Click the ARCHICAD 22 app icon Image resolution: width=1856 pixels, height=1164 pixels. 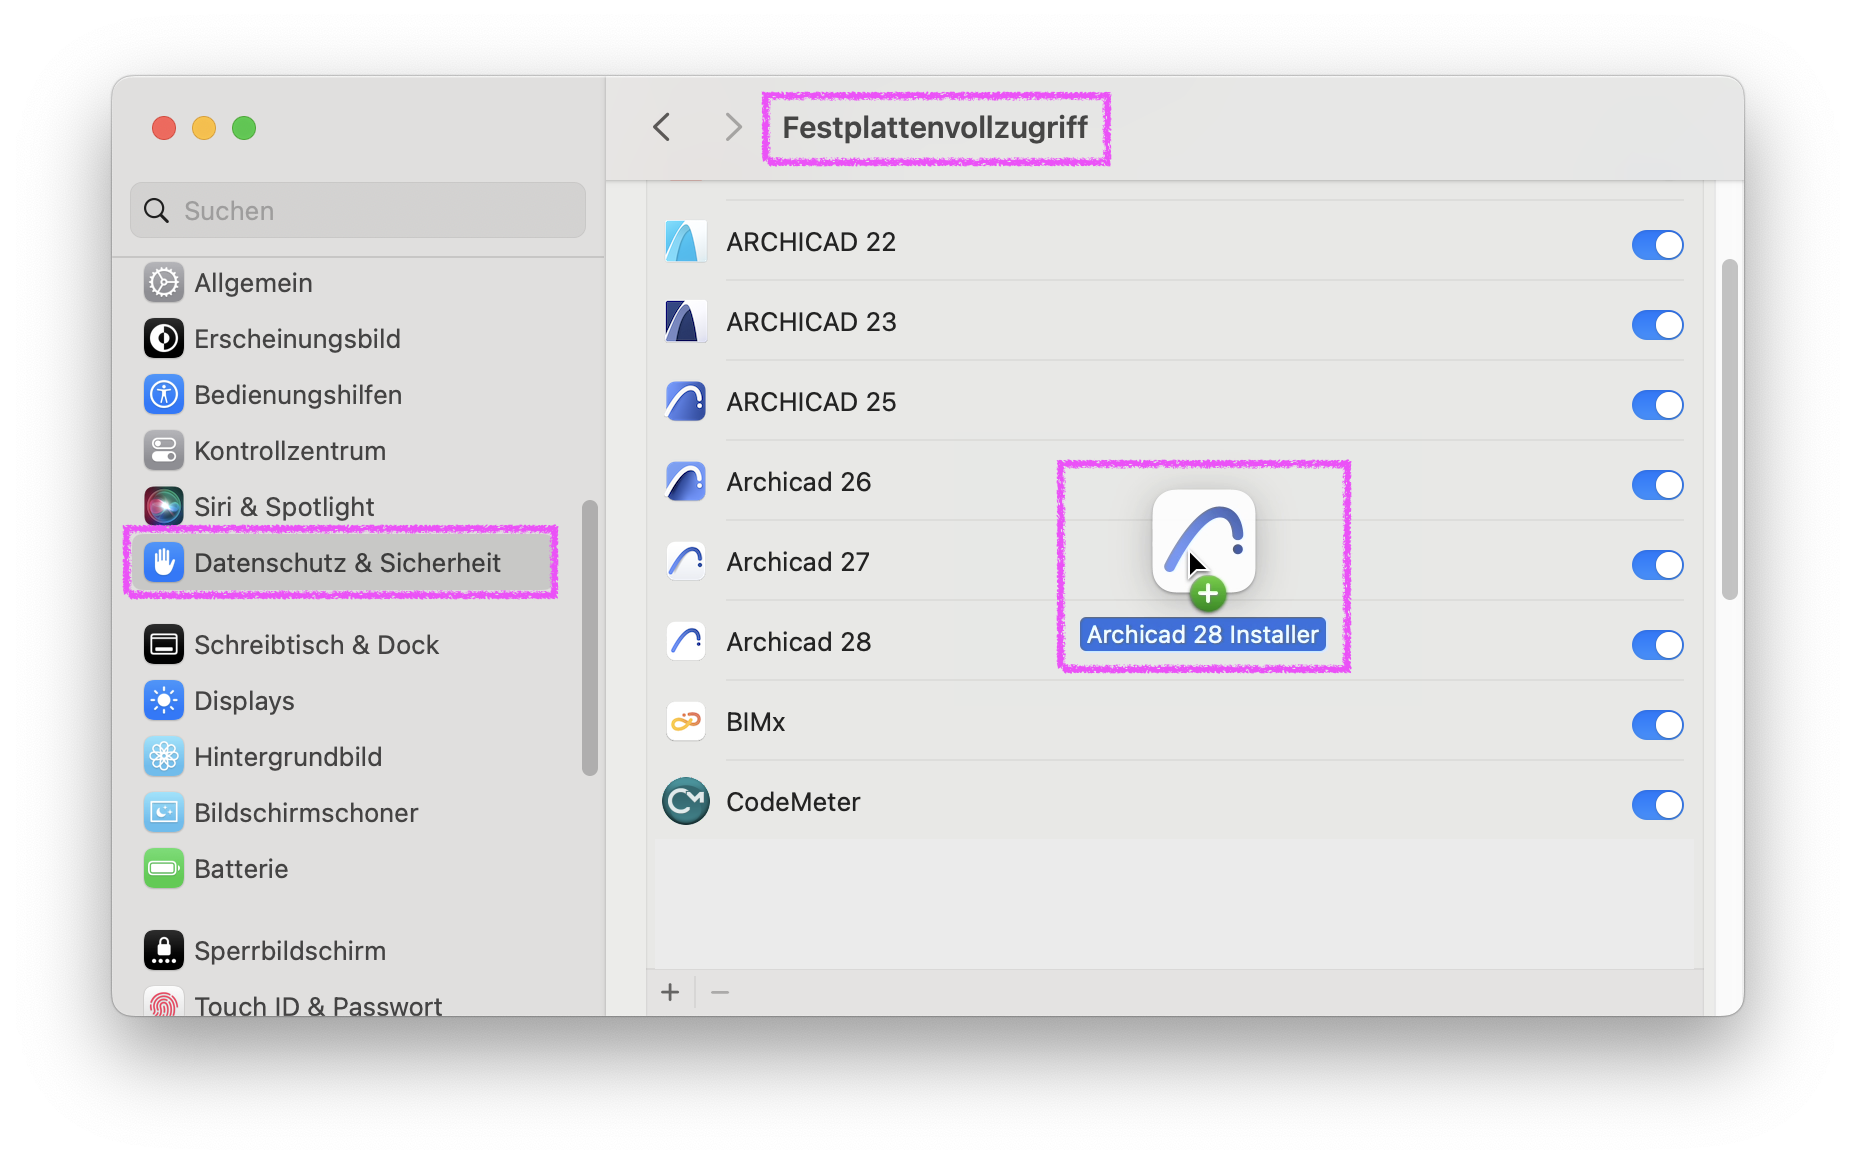pos(686,242)
